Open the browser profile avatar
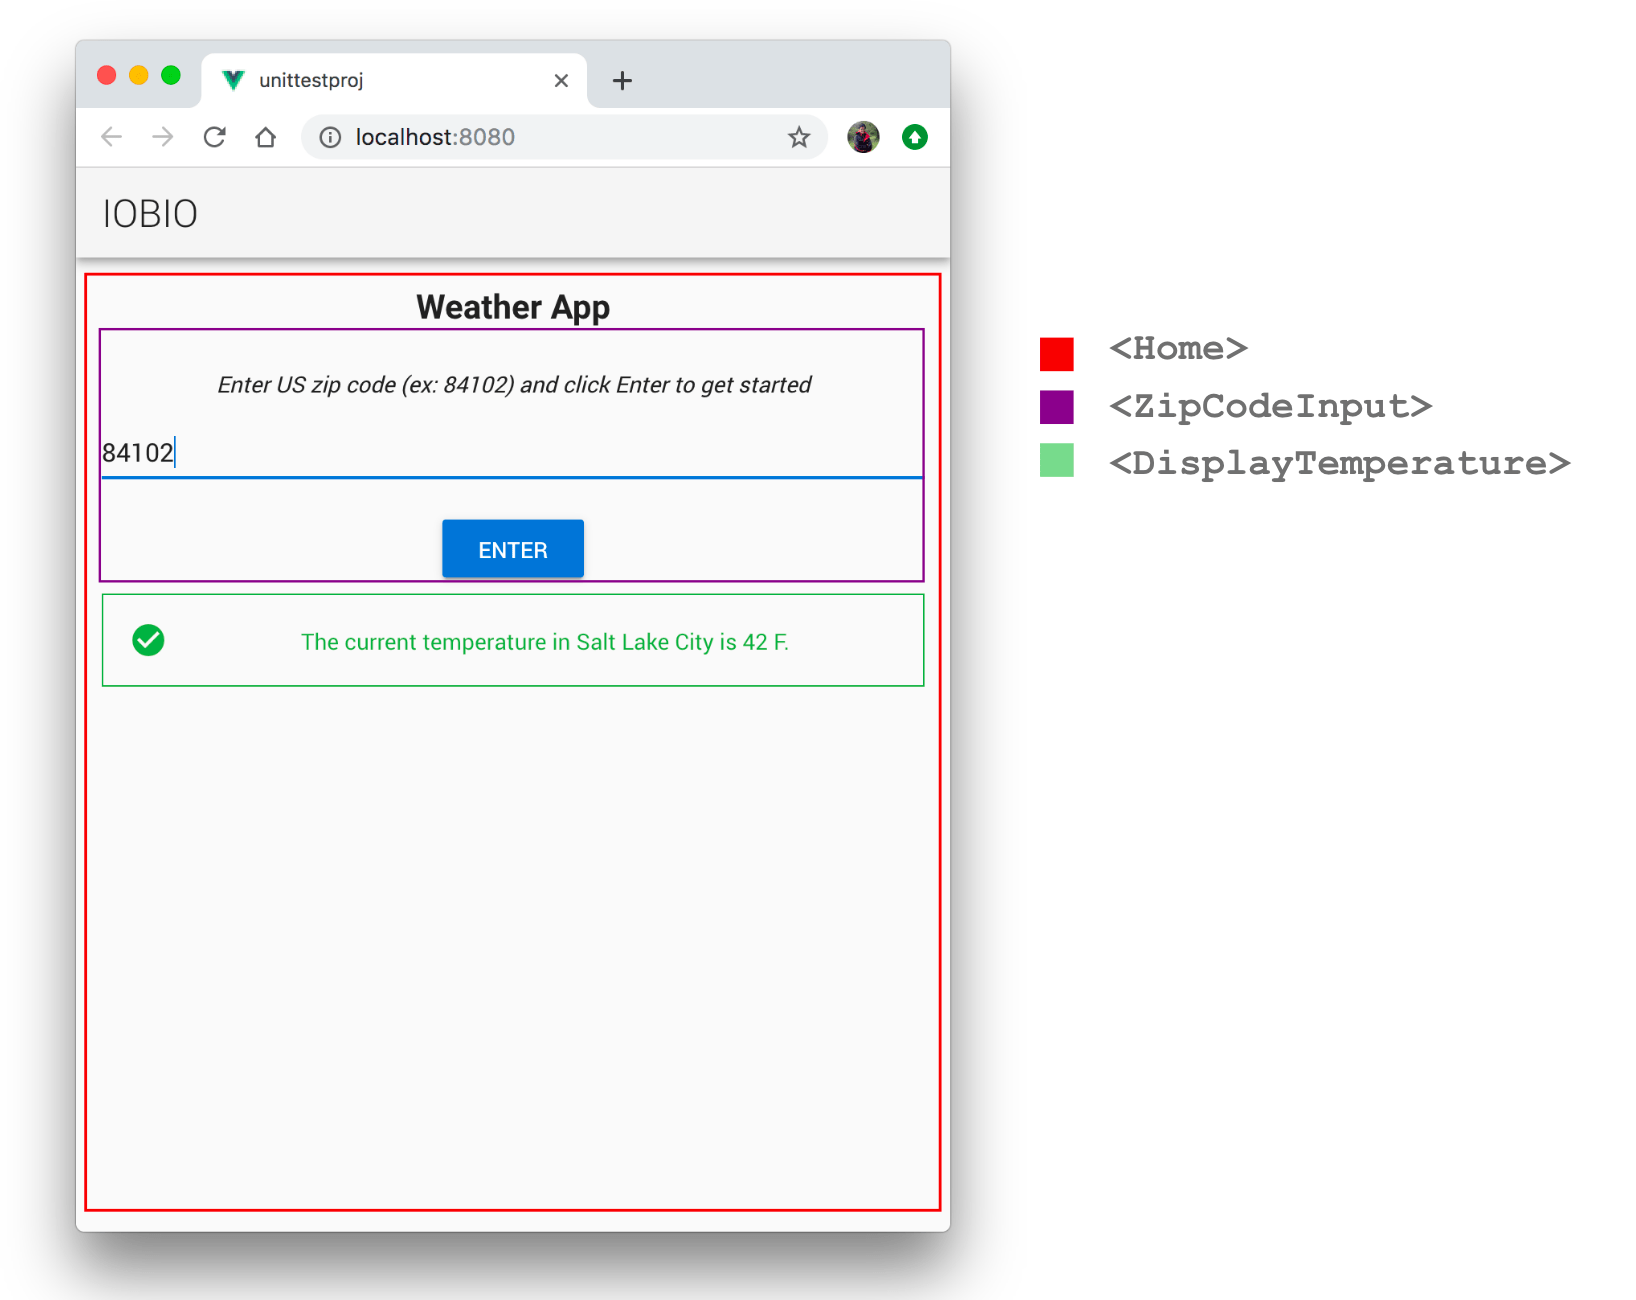 862,137
